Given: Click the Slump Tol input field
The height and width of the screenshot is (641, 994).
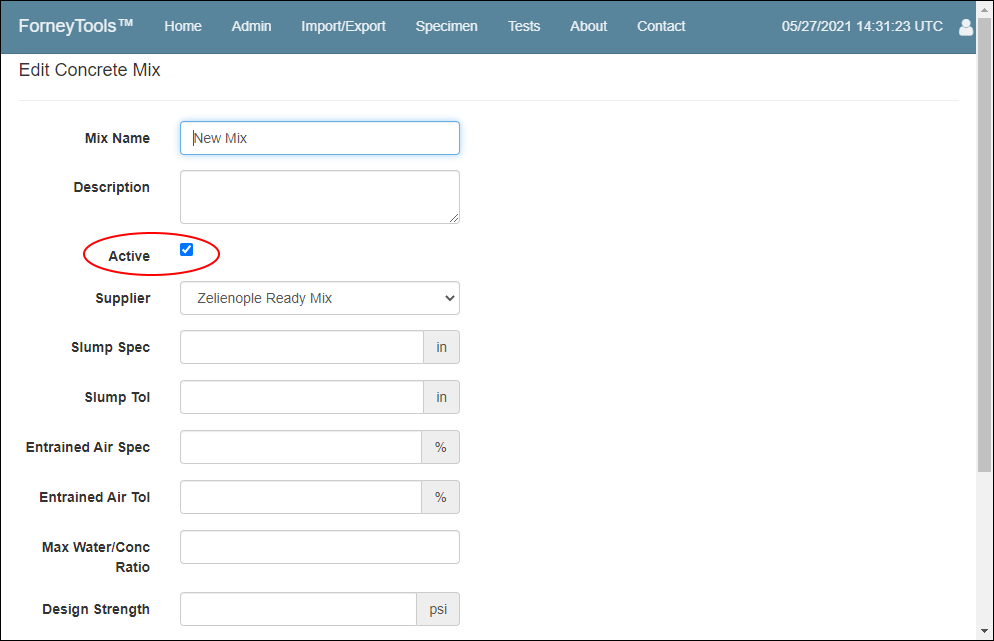Looking at the screenshot, I should coord(302,397).
